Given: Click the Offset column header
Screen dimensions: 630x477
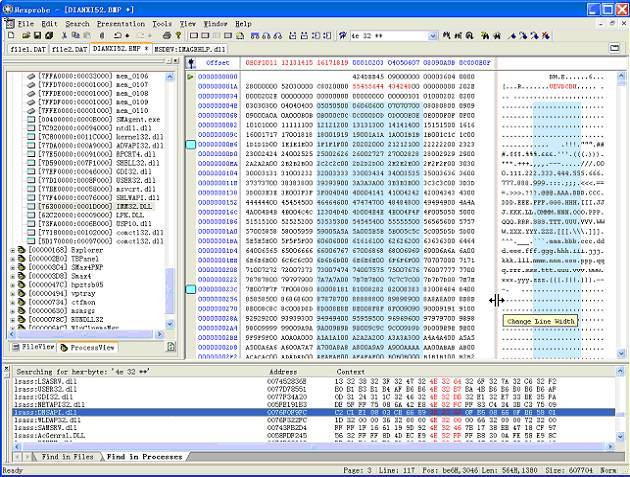Looking at the screenshot, I should tap(218, 63).
